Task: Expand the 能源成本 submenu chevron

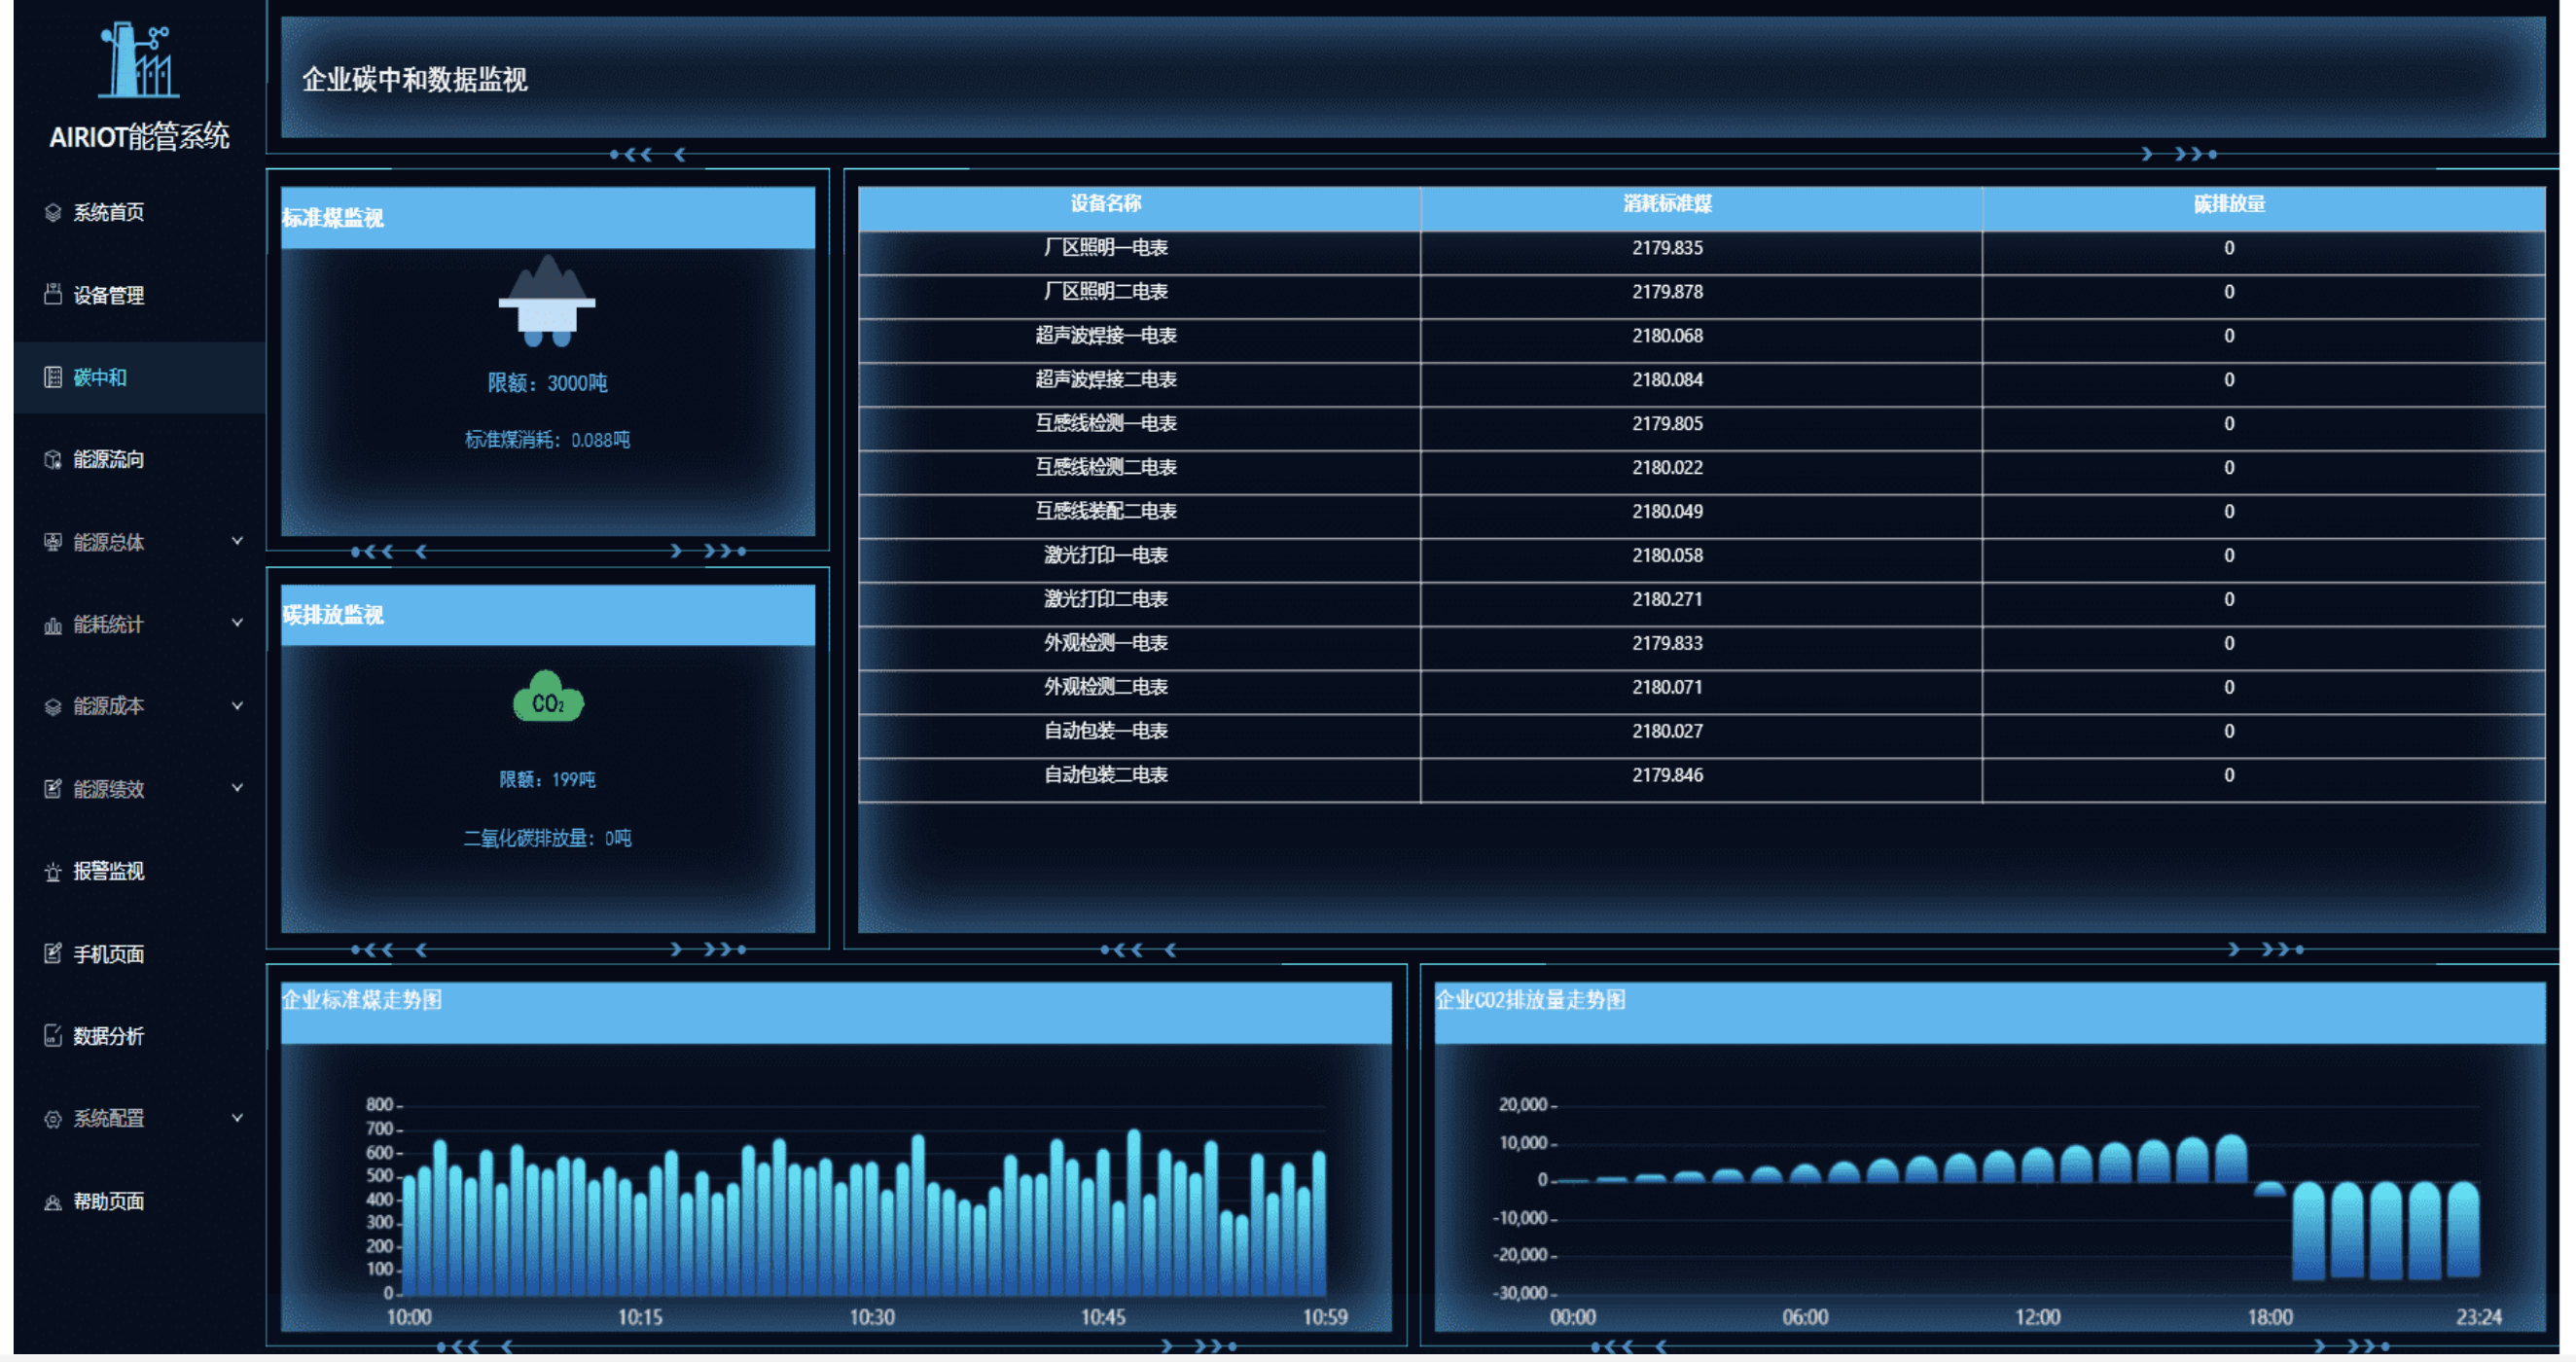Action: click(x=237, y=706)
